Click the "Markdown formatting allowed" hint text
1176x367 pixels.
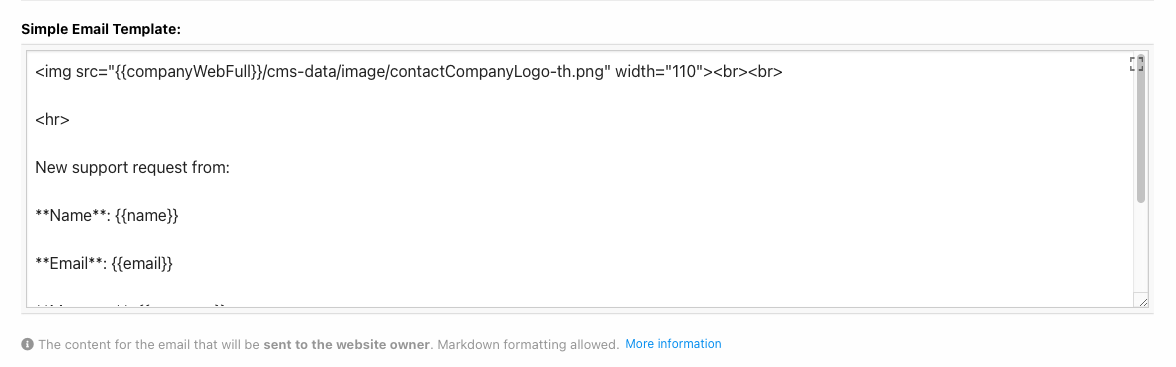tap(527, 344)
